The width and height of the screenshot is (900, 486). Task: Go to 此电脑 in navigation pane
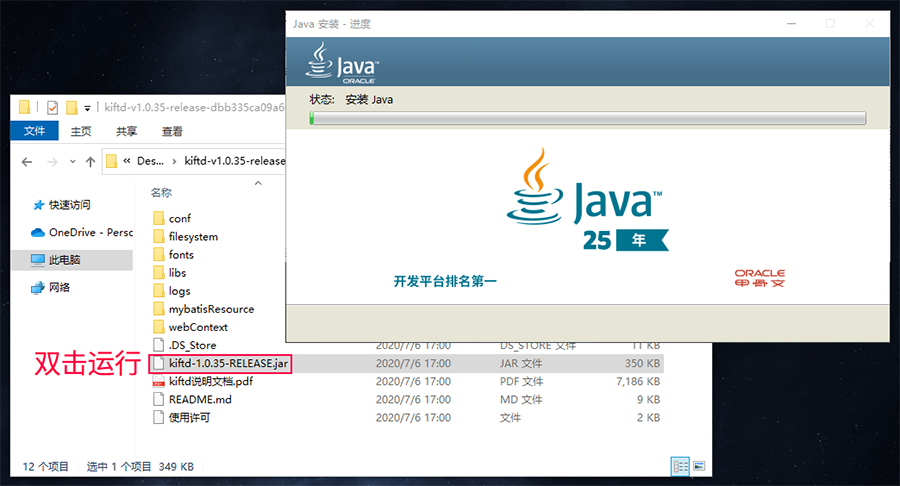point(64,259)
